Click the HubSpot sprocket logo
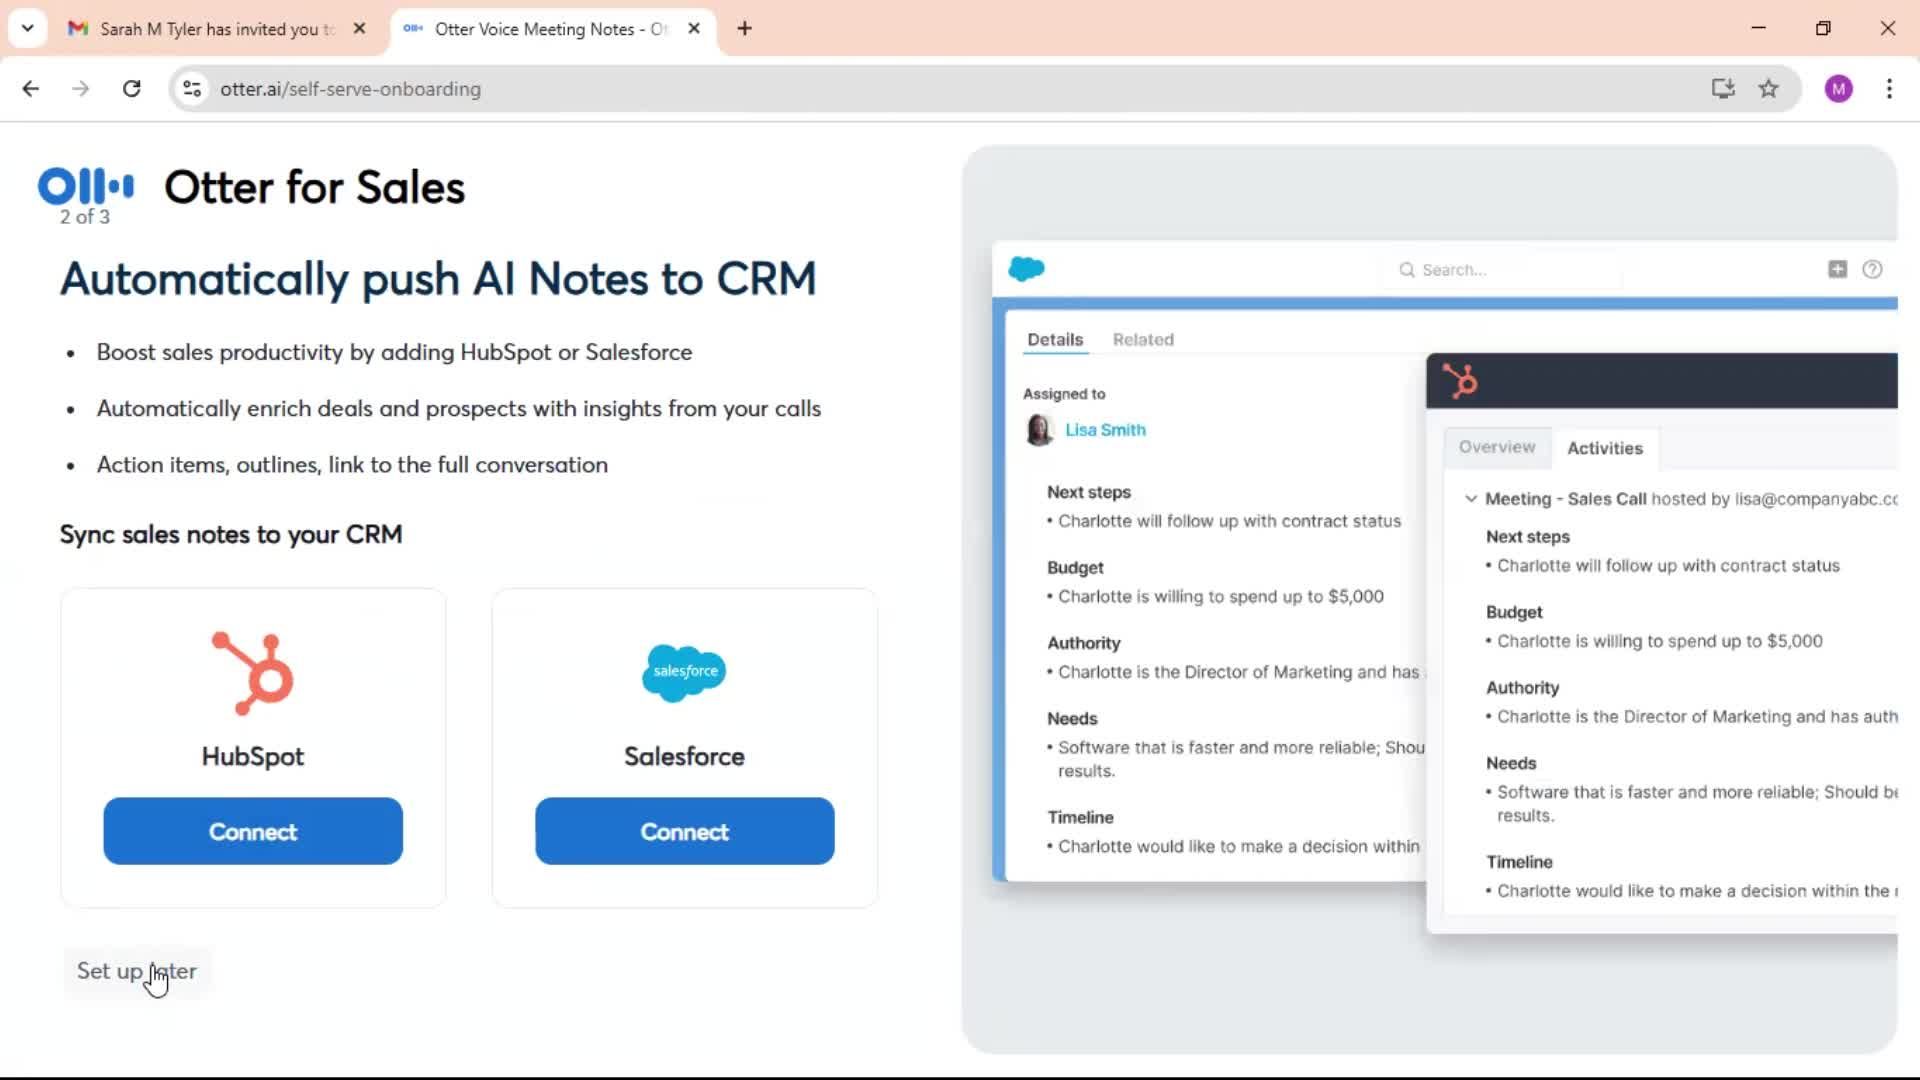This screenshot has width=1920, height=1080. tap(253, 673)
